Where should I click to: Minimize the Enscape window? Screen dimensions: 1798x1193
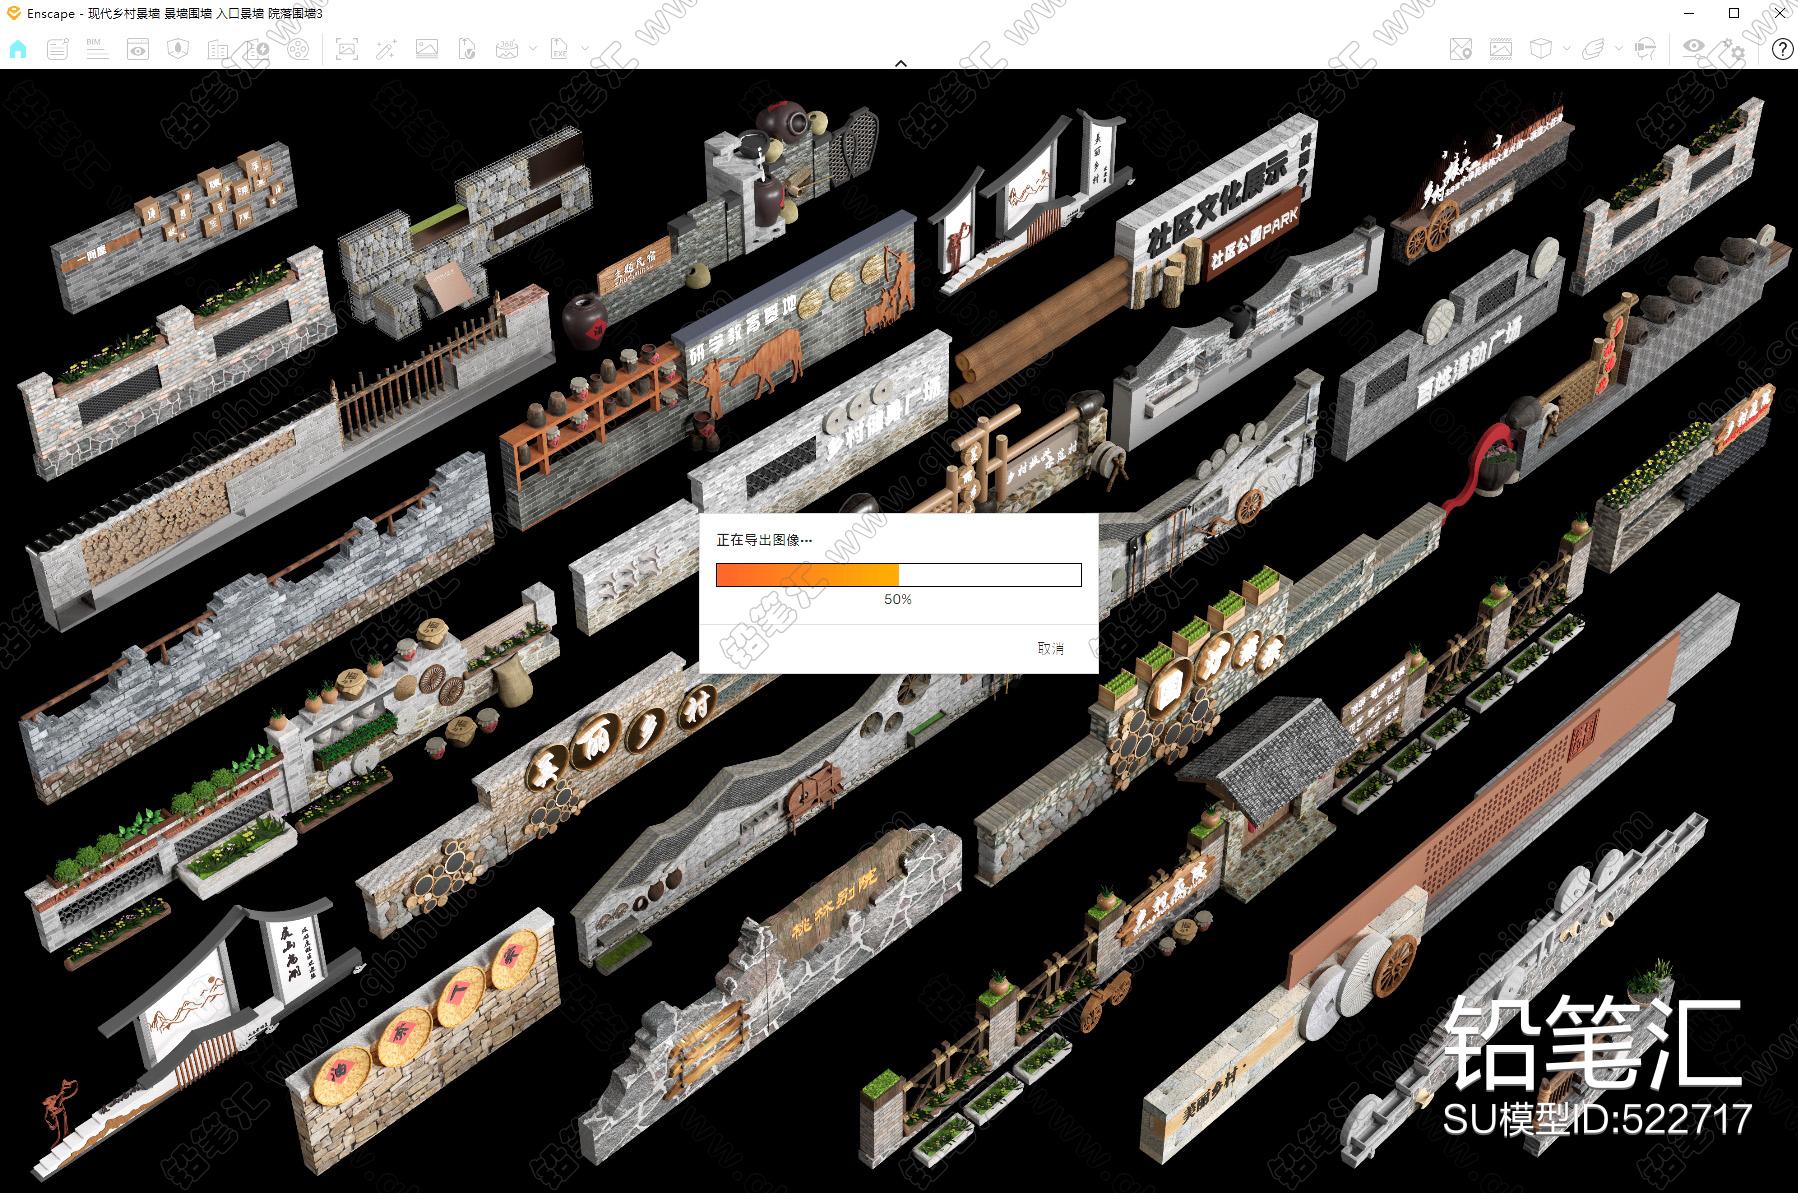click(1689, 13)
